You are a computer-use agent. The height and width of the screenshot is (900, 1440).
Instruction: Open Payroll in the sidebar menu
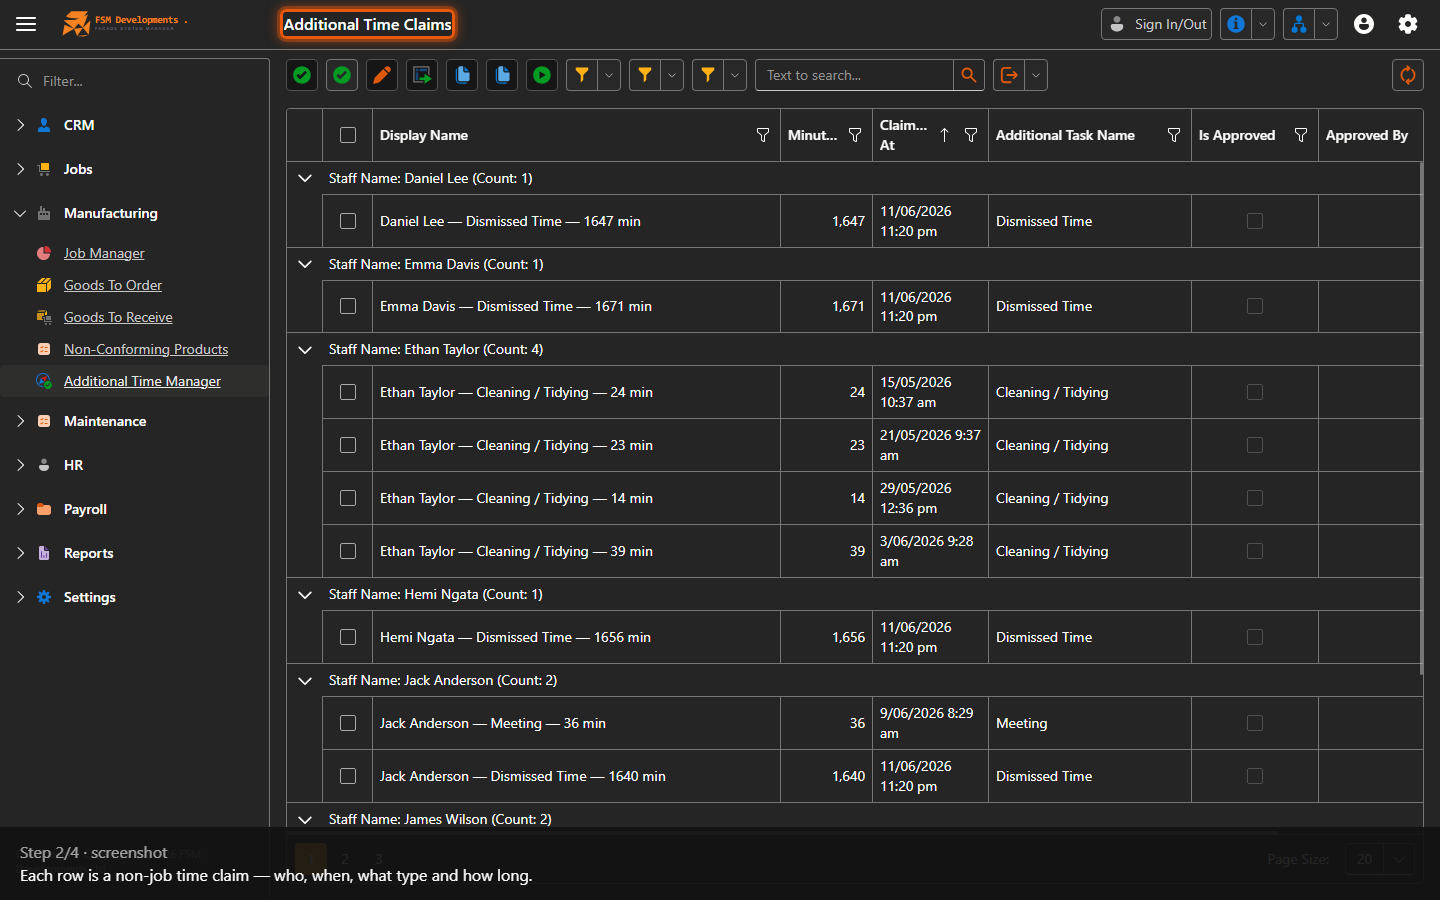(85, 509)
